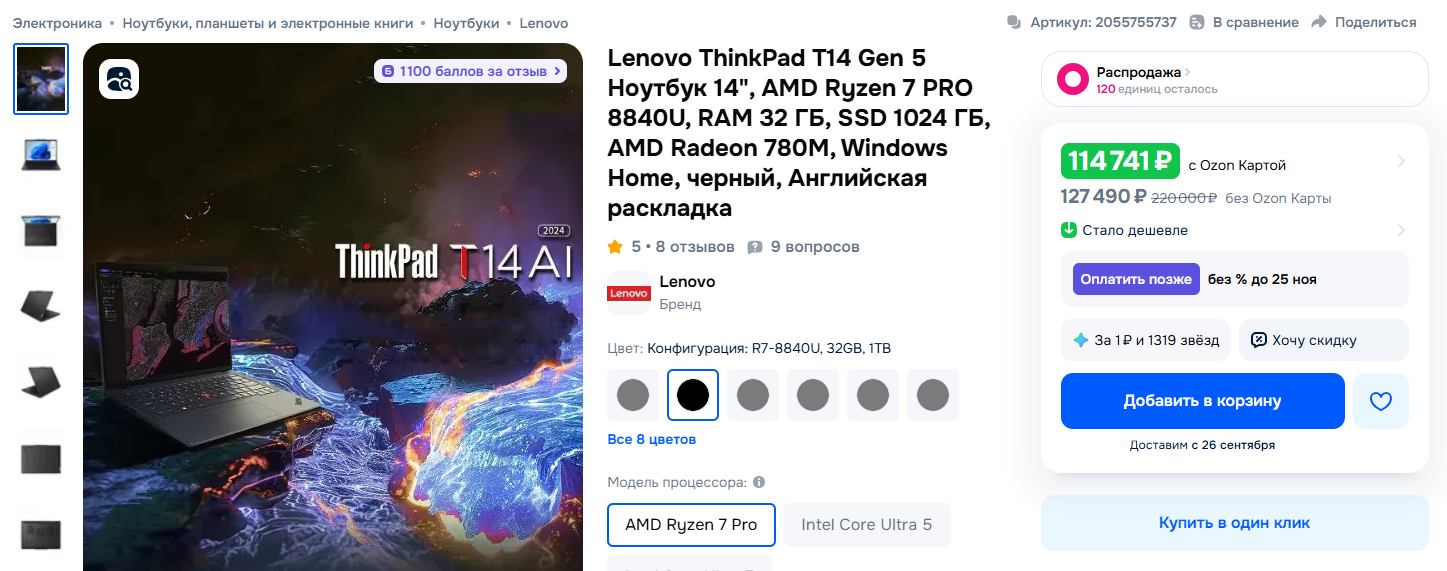This screenshot has width=1447, height=571.
Task: Open the Ноутбуки breadcrumb category
Action: point(466,23)
